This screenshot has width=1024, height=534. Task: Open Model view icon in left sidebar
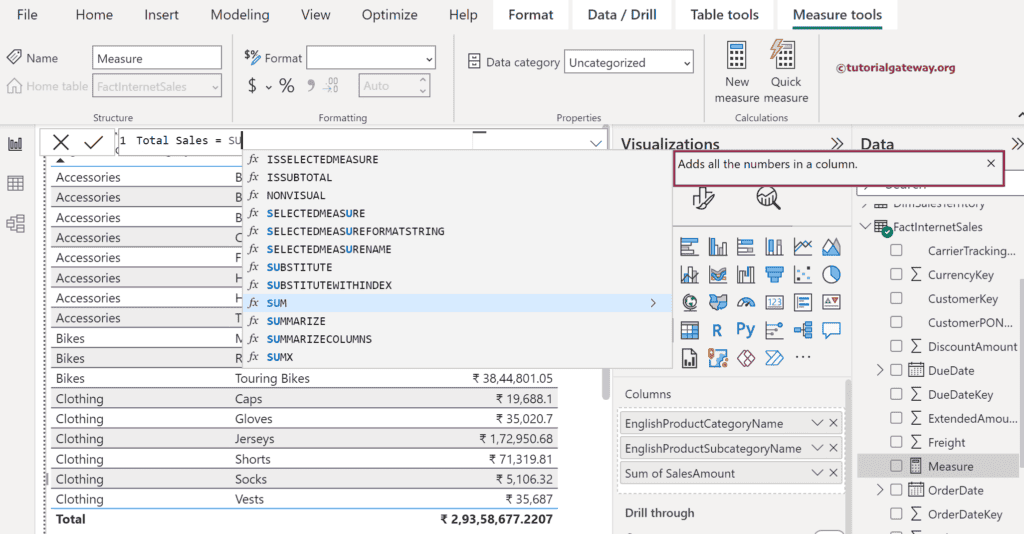pos(15,224)
